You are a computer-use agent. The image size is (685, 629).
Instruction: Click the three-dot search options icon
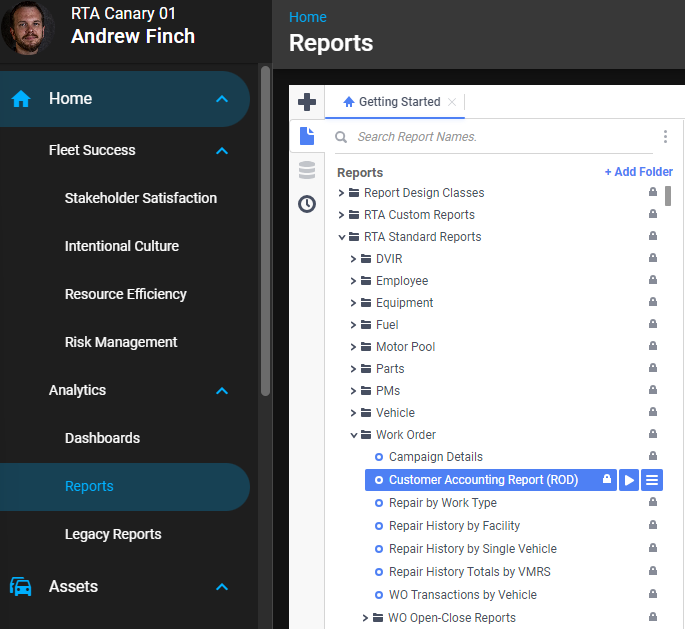665,137
